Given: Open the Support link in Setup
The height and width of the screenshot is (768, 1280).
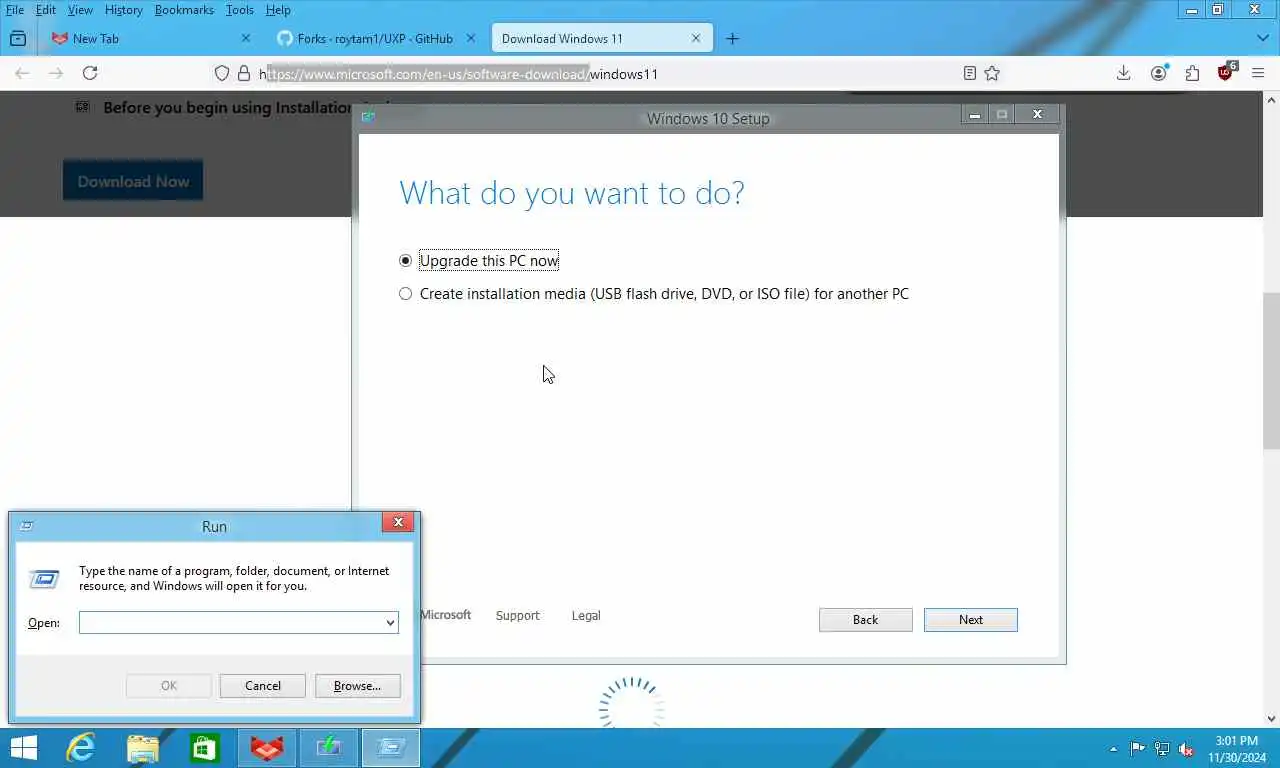Looking at the screenshot, I should pos(517,616).
